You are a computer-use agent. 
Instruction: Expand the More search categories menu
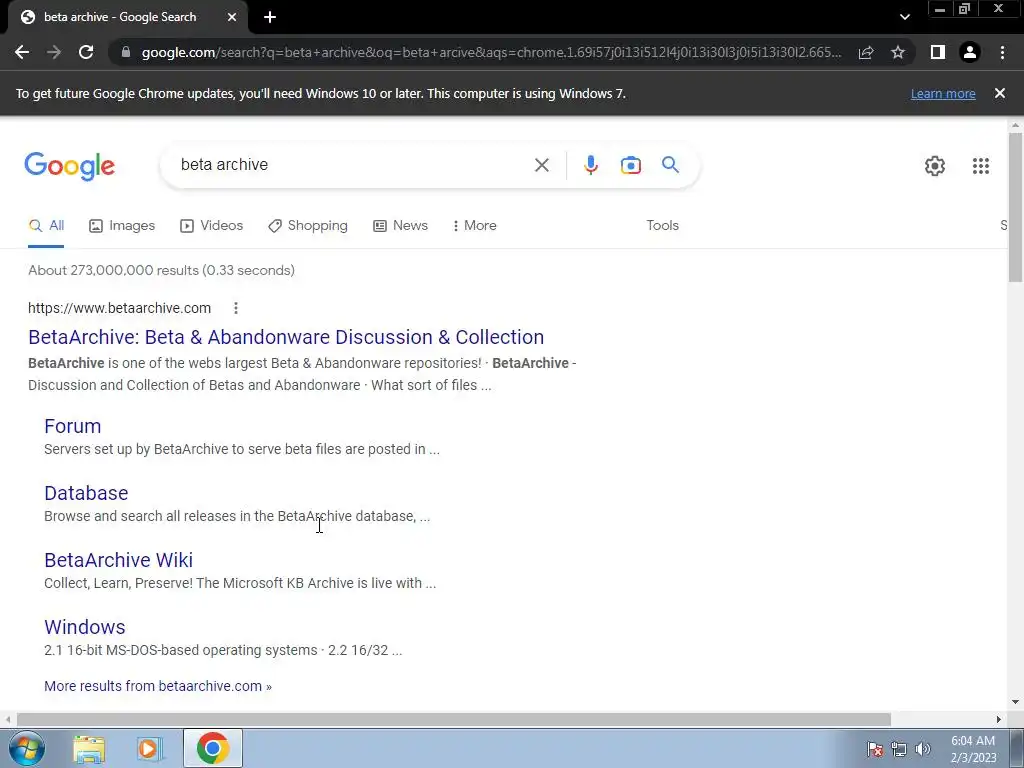coord(475,225)
